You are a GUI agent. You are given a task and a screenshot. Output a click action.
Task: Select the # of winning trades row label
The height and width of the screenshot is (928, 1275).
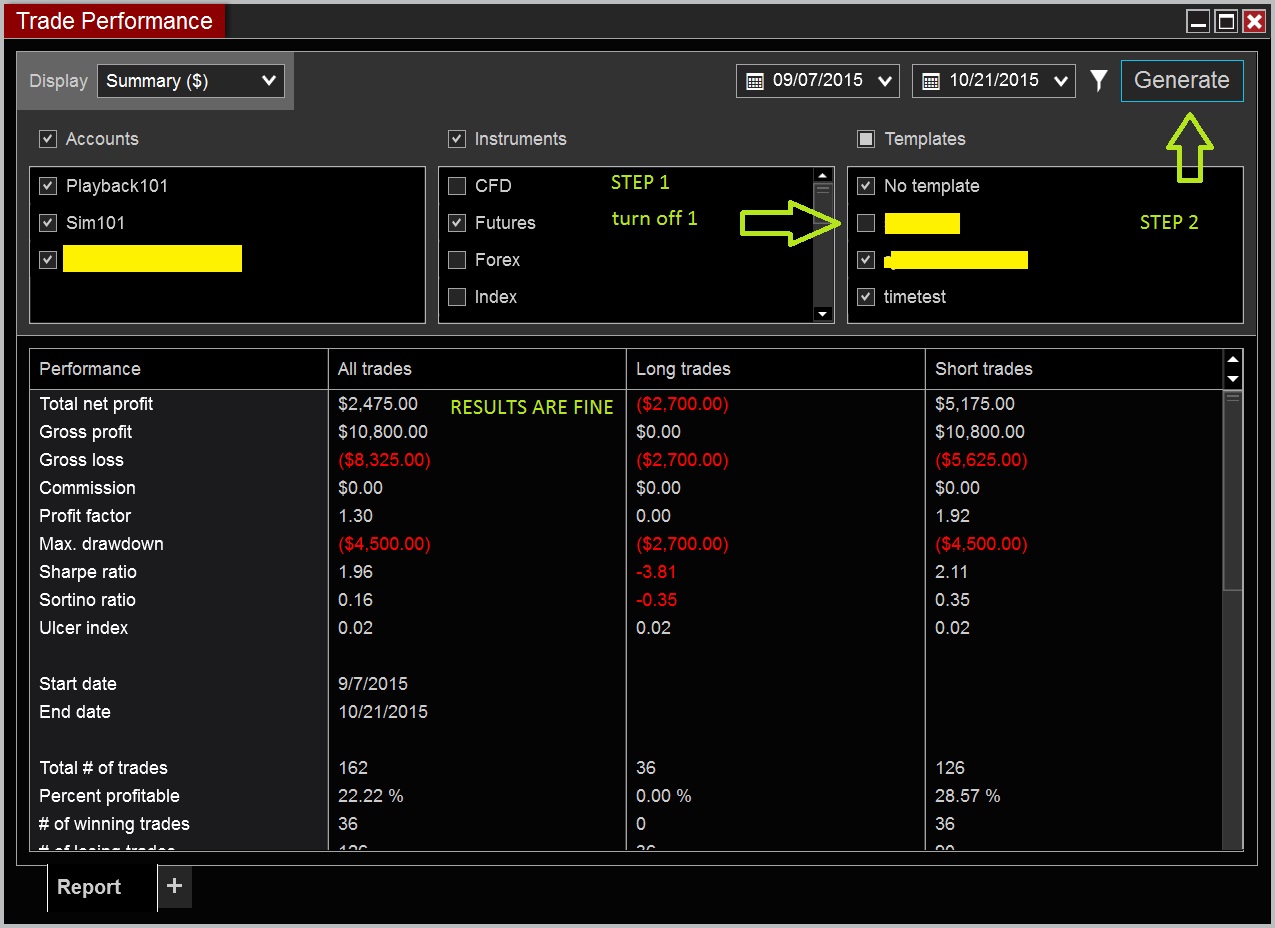tap(114, 824)
